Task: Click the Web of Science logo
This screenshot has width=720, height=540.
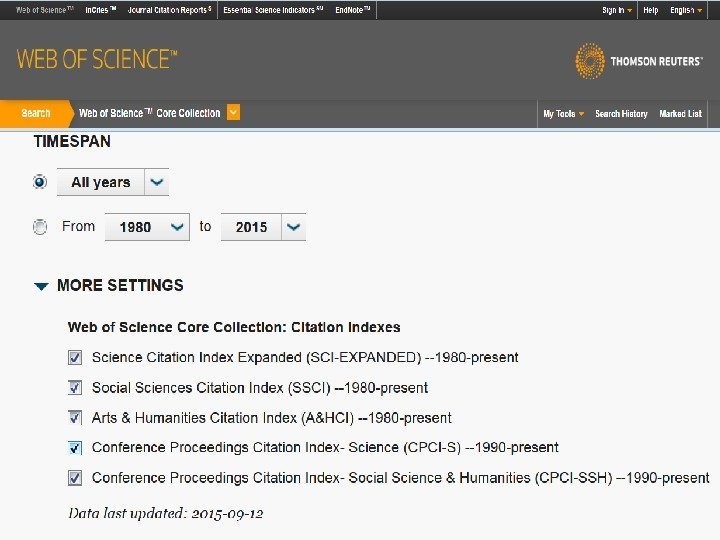Action: [97, 60]
